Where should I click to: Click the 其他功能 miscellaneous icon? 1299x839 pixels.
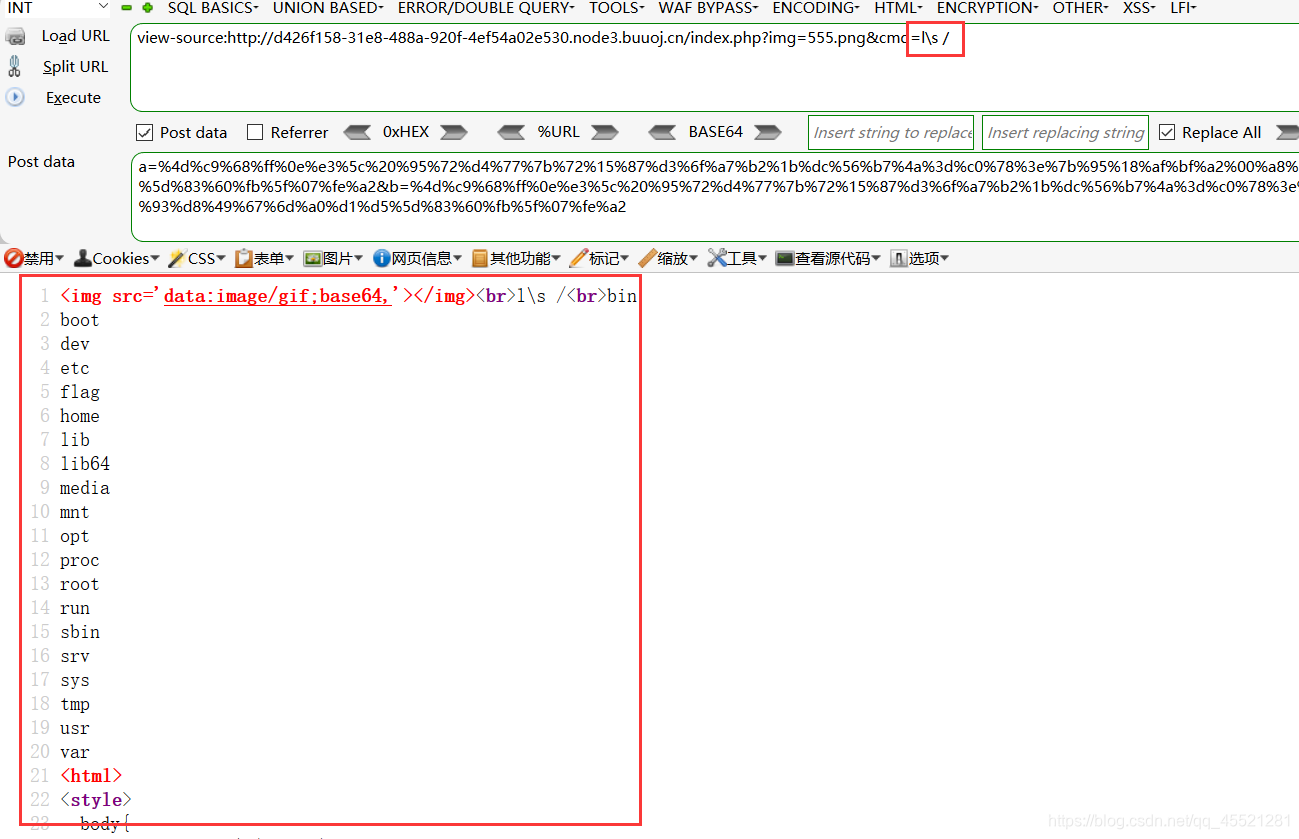tap(480, 258)
